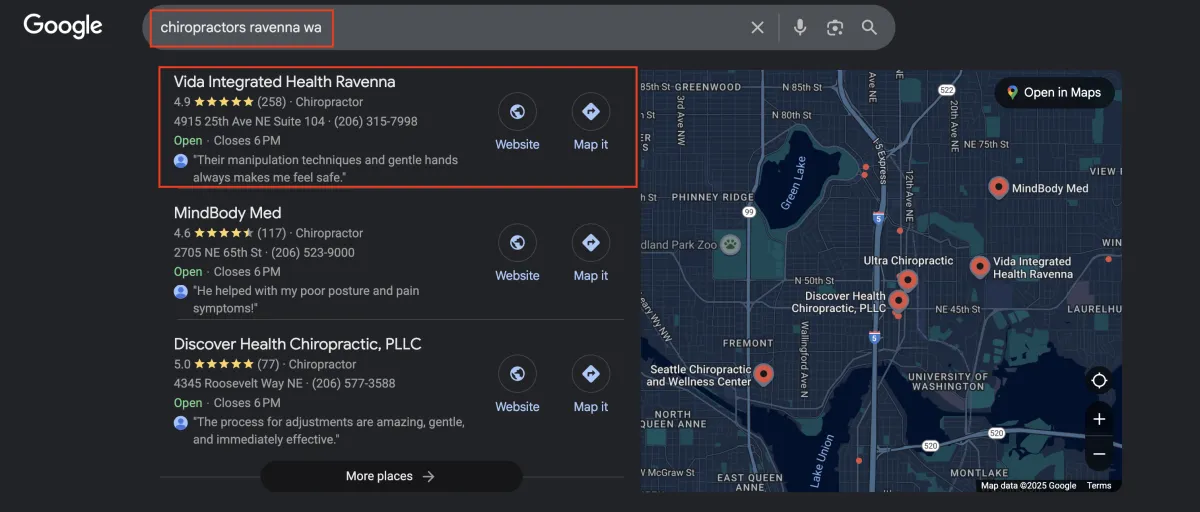Zoom in the map with plus button
This screenshot has height=512, width=1200.
tap(1099, 419)
